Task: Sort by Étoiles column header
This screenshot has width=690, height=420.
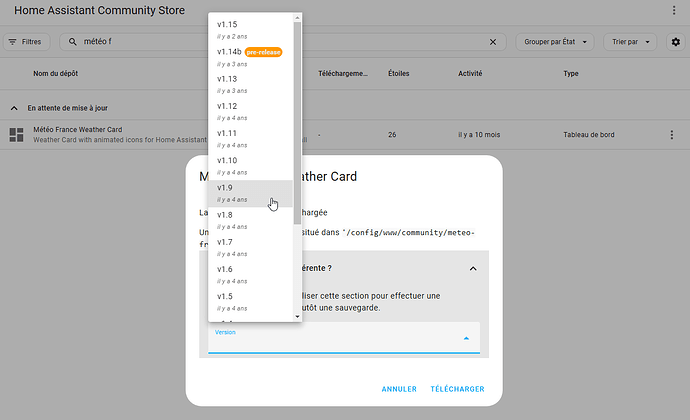Action: click(x=399, y=74)
